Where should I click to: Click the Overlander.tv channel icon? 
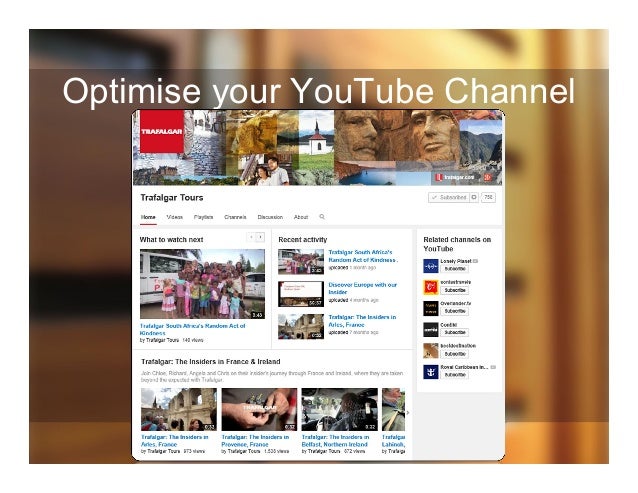point(430,308)
